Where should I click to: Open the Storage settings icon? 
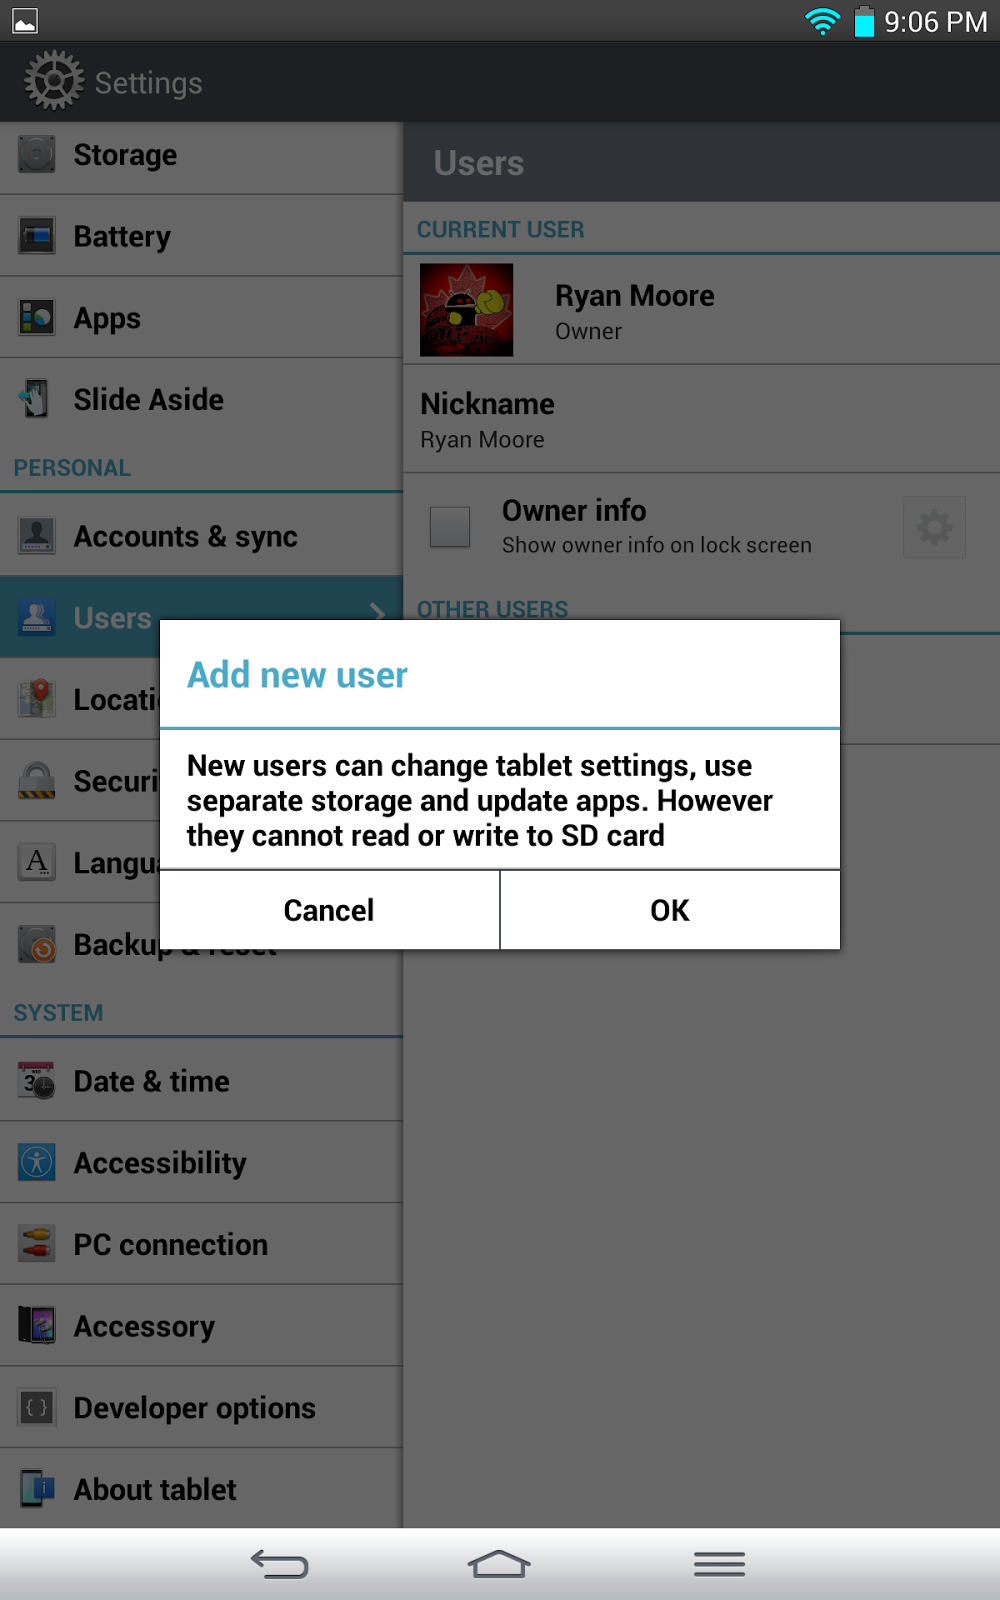click(x=37, y=155)
